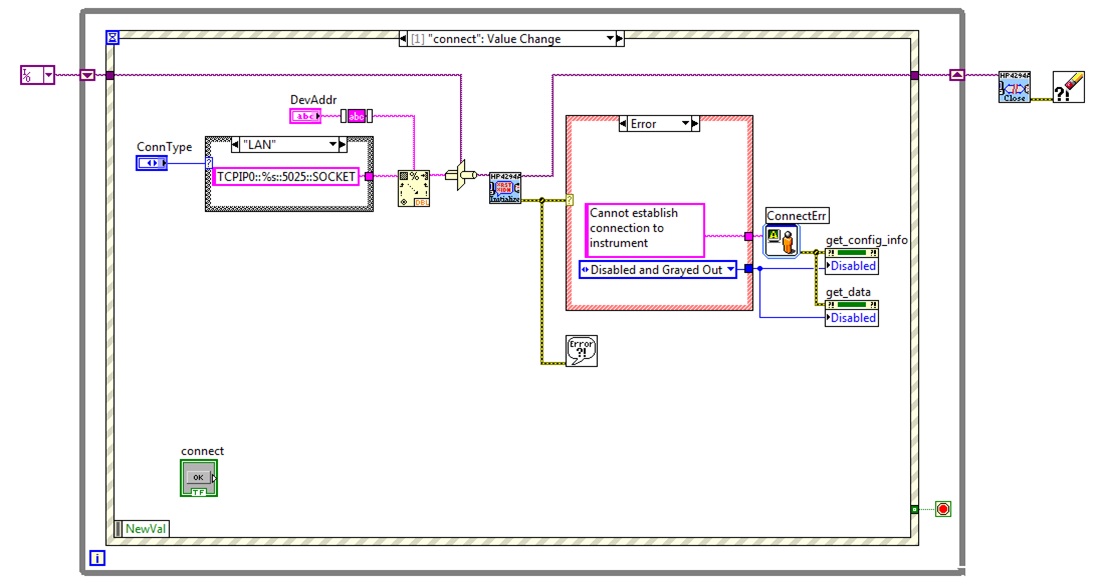Click the HP4294A Initialize VI icon
This screenshot has width=1104, height=585.
504,188
